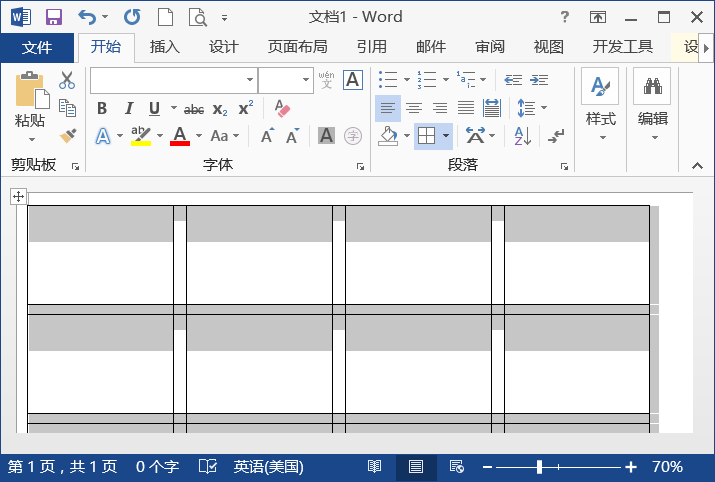
Task: Click the 70% zoom level
Action: pos(667,466)
